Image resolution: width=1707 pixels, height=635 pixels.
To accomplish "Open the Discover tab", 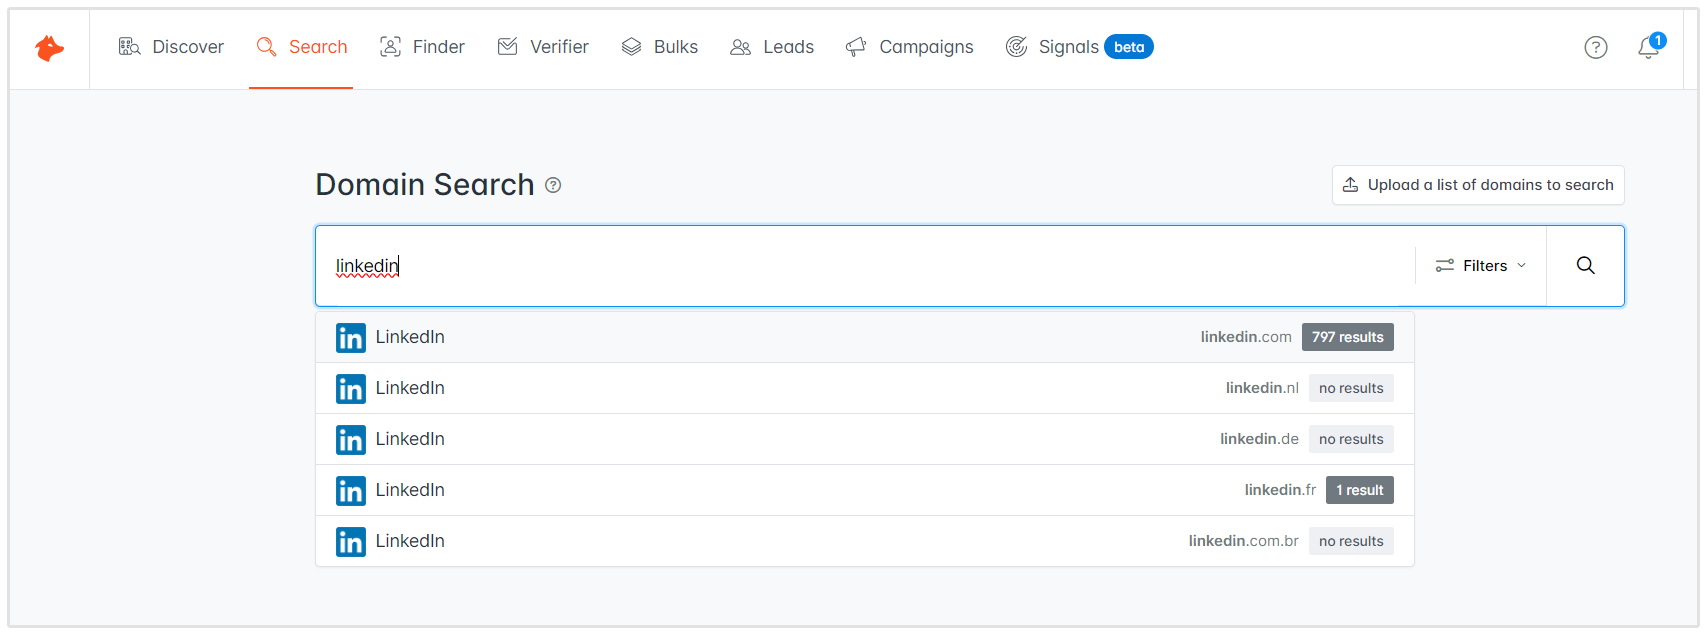I will pos(171,47).
